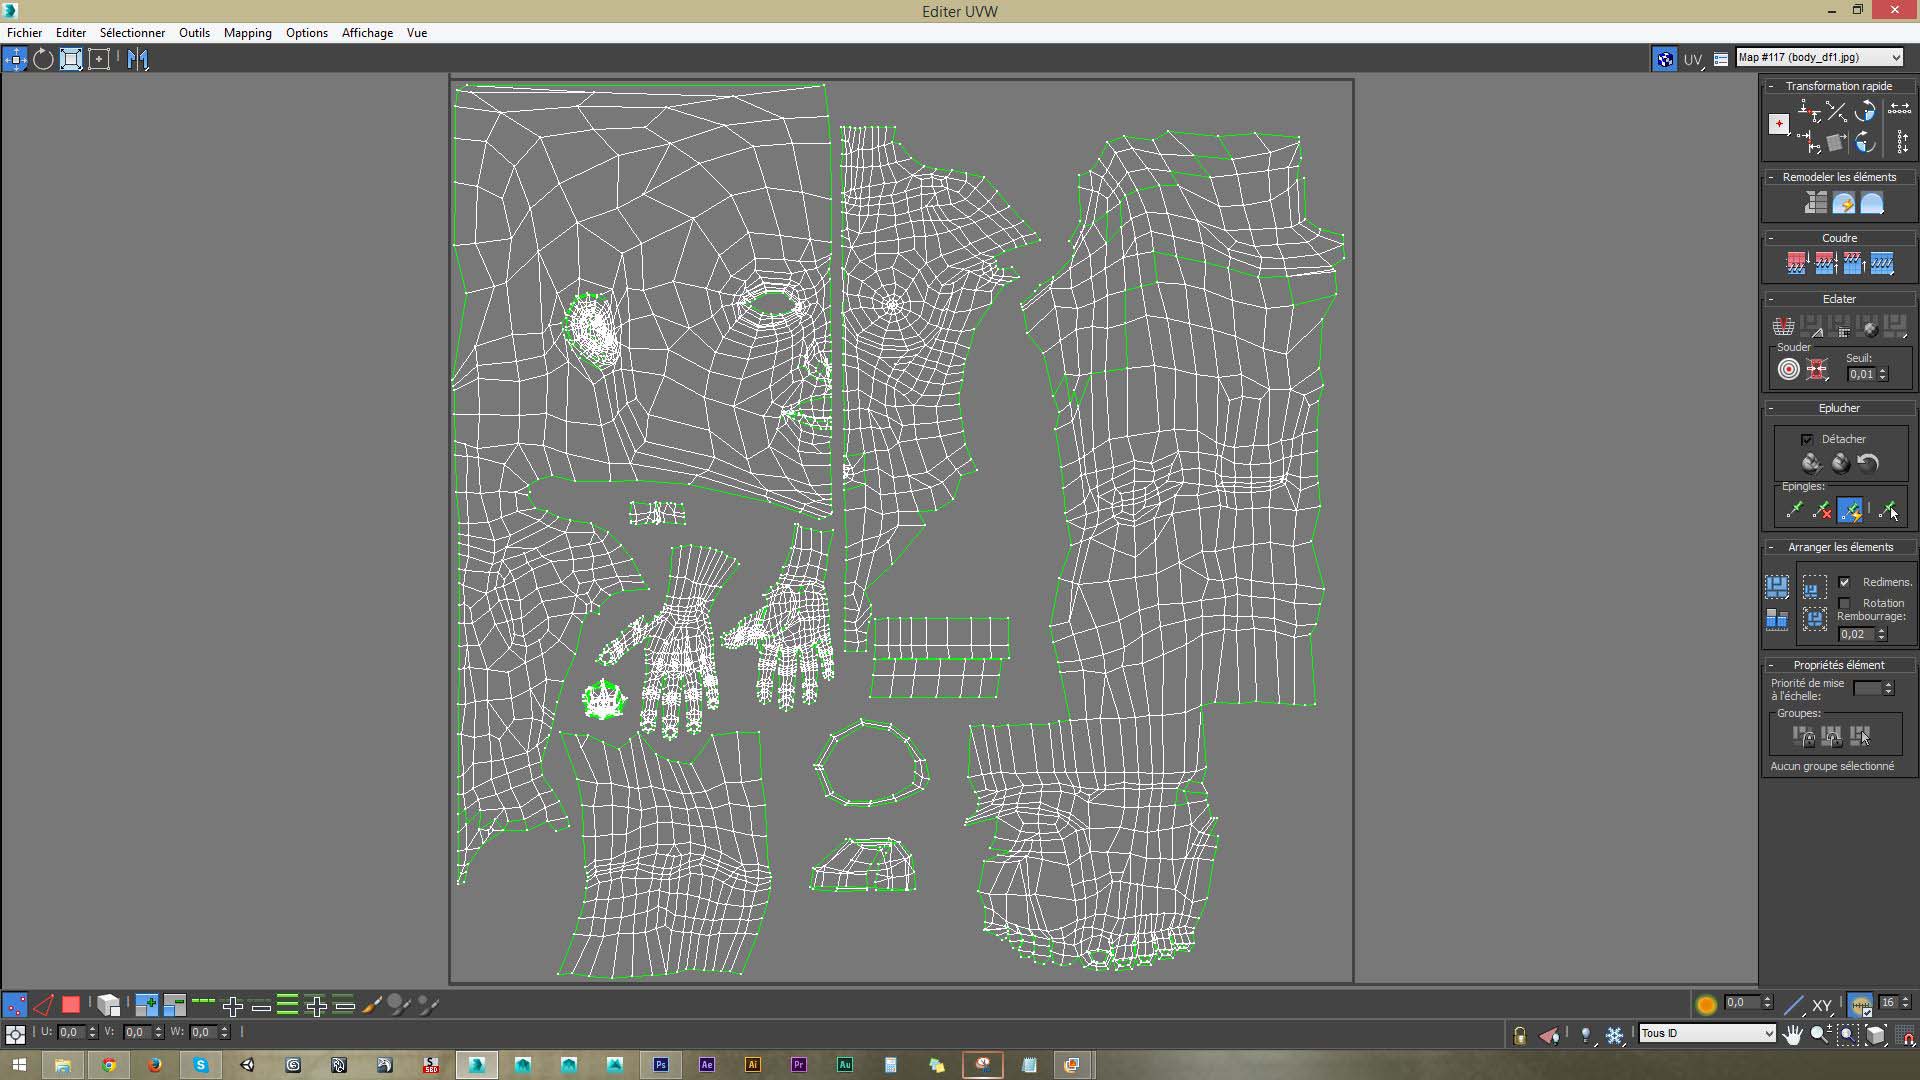Image resolution: width=1920 pixels, height=1080 pixels.
Task: Click the Eplucher rollout header
Action: [1838, 408]
